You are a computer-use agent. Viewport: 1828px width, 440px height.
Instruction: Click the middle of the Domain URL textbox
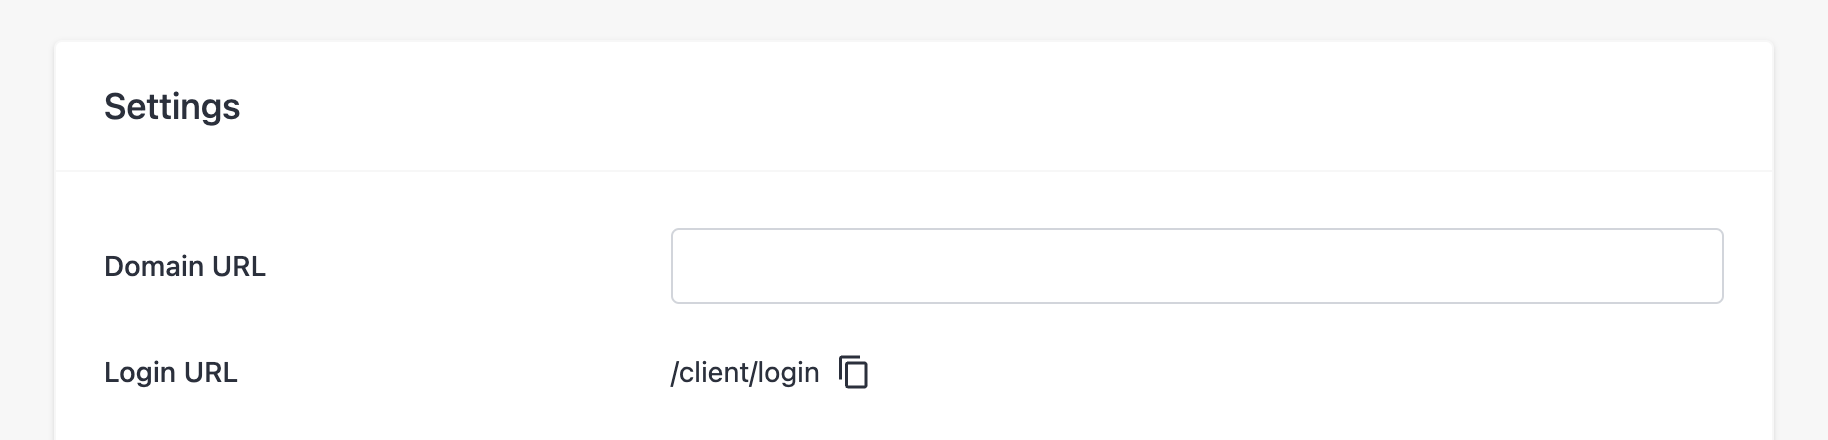coord(1197,266)
